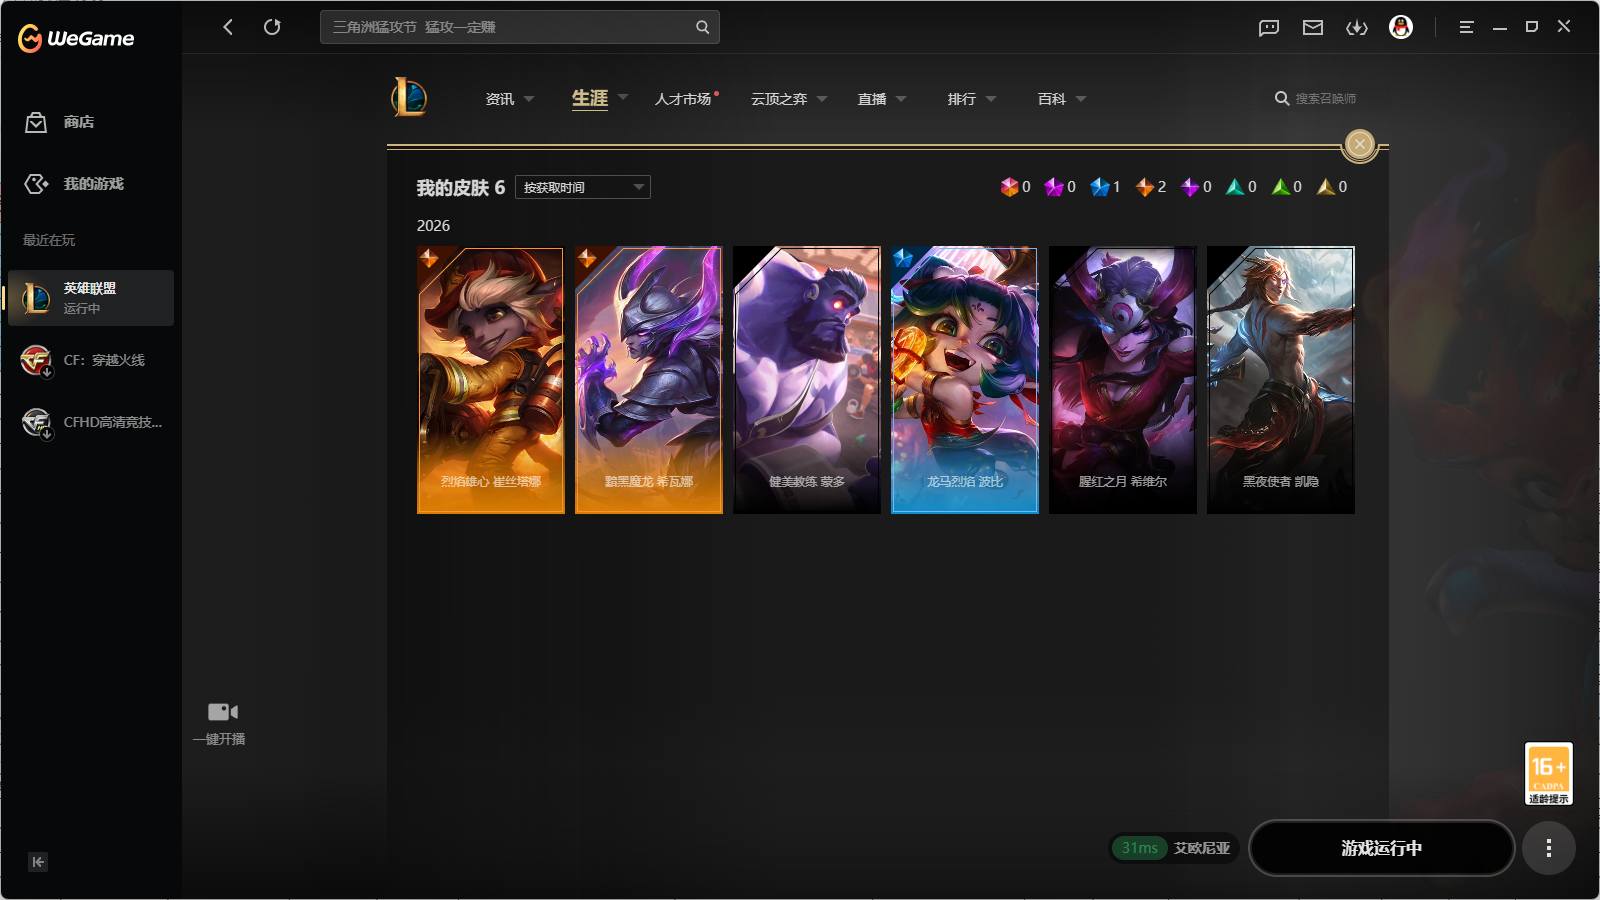
Task: Click the 2026 year label
Action: point(433,226)
